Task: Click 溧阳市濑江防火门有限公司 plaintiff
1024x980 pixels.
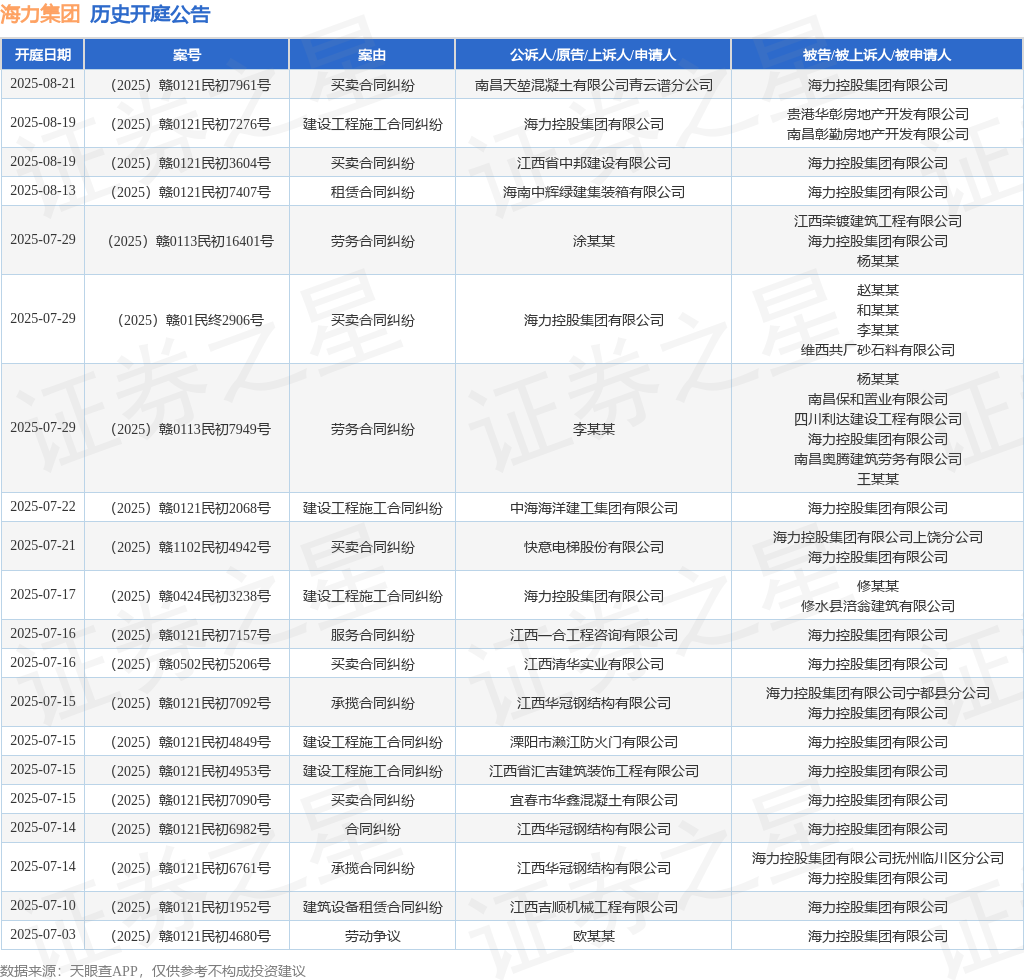Action: 594,742
